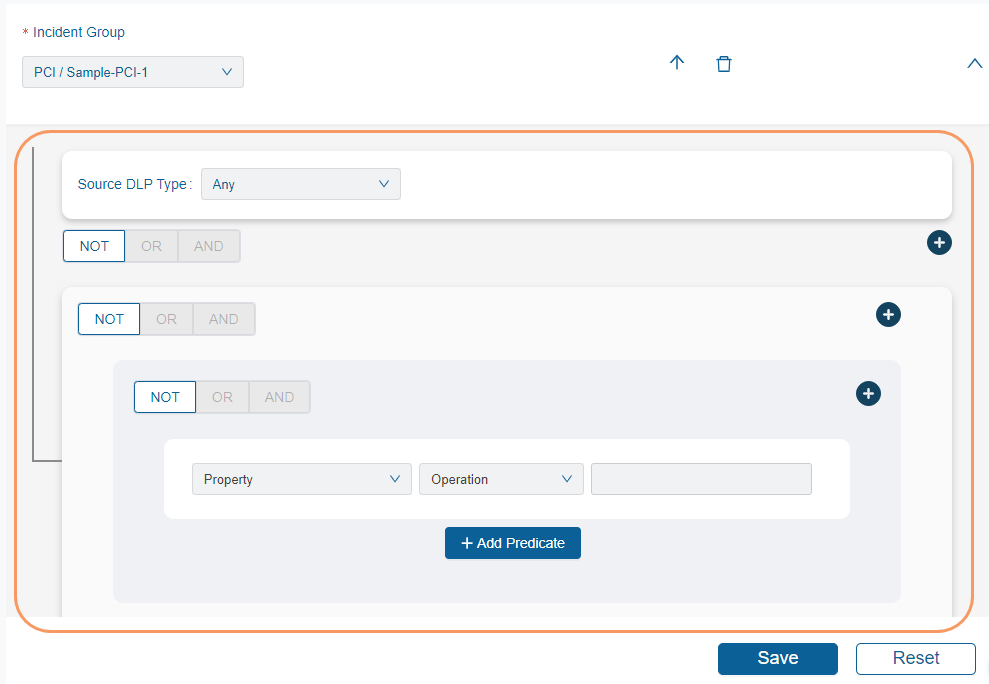Expand the Property dropdown

click(301, 479)
